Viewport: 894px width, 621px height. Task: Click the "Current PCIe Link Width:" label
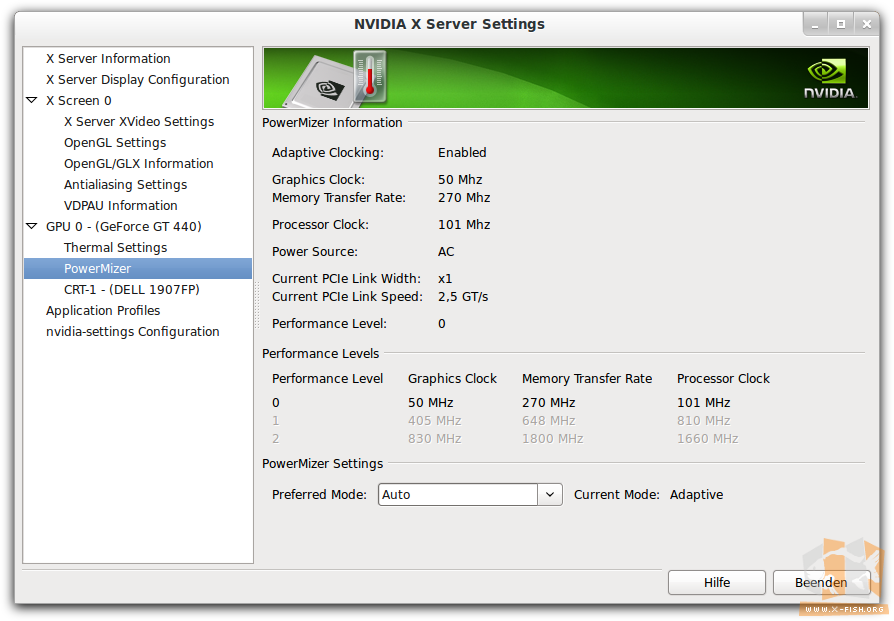[347, 279]
